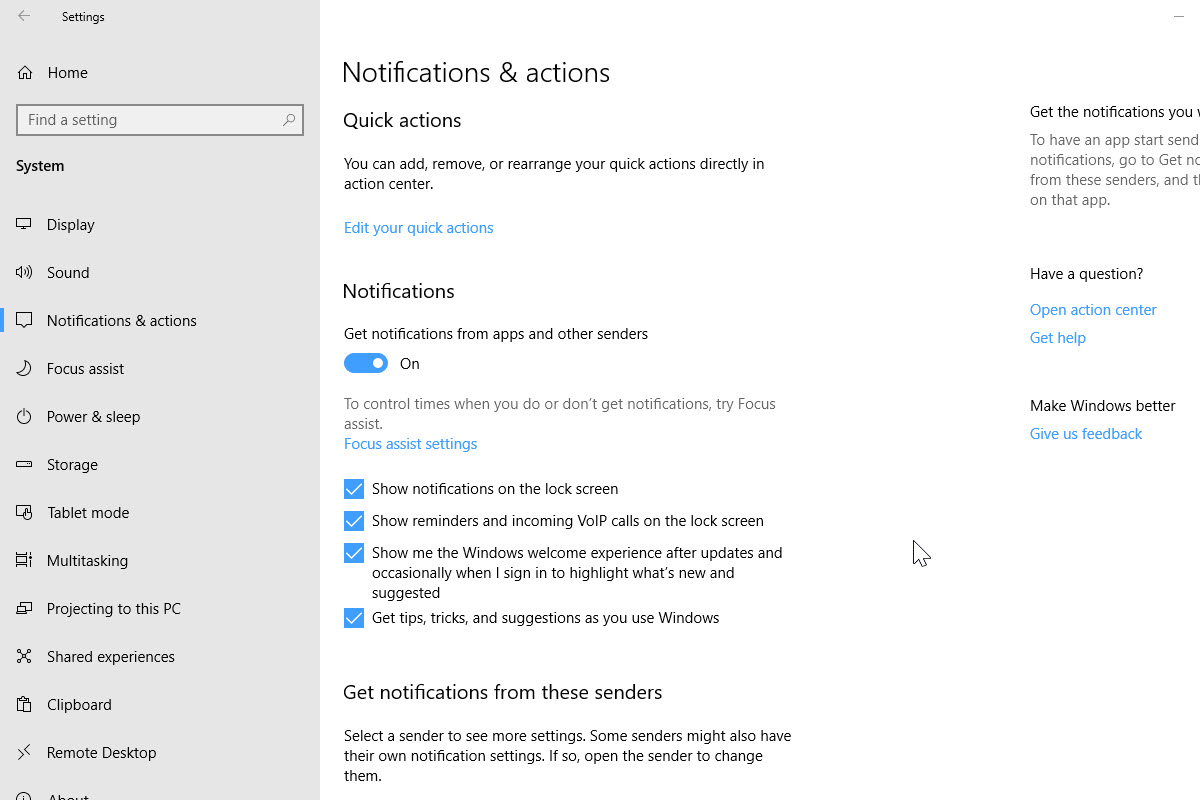Click the back arrow icon
1200x800 pixels.
pos(24,16)
